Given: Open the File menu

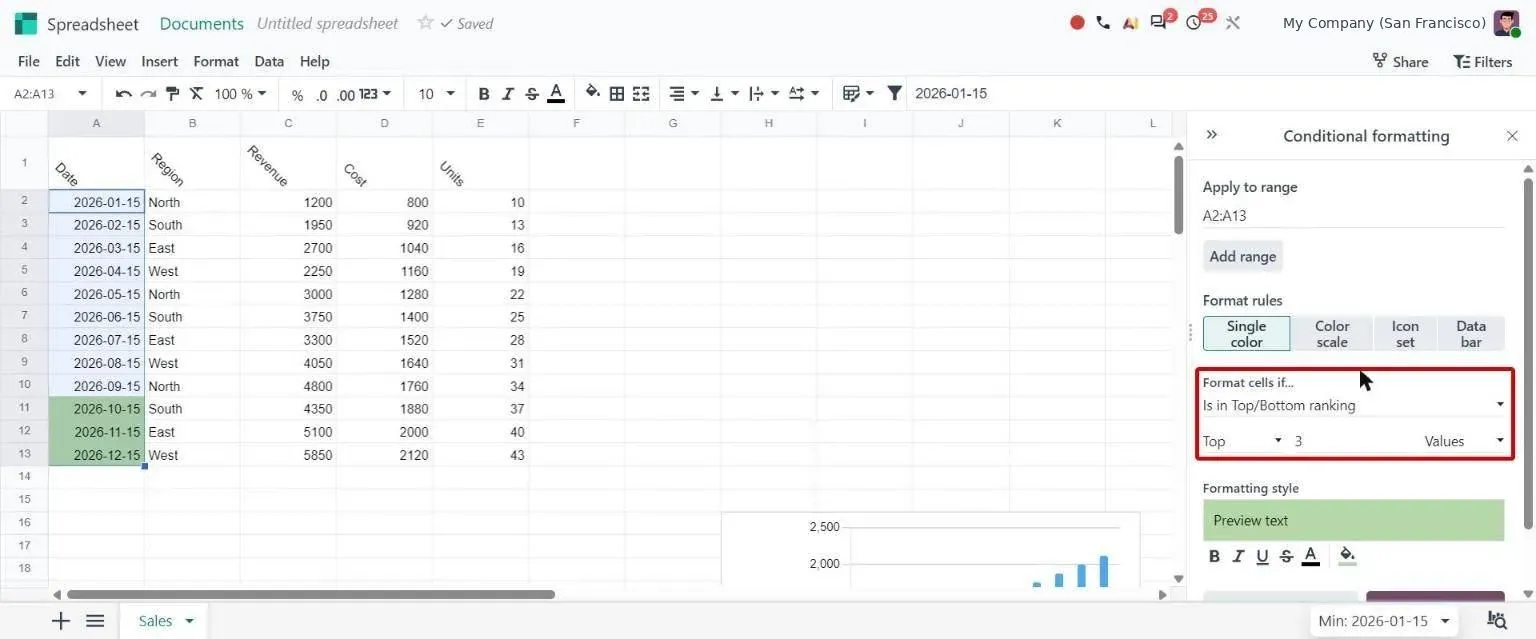Looking at the screenshot, I should [x=29, y=61].
